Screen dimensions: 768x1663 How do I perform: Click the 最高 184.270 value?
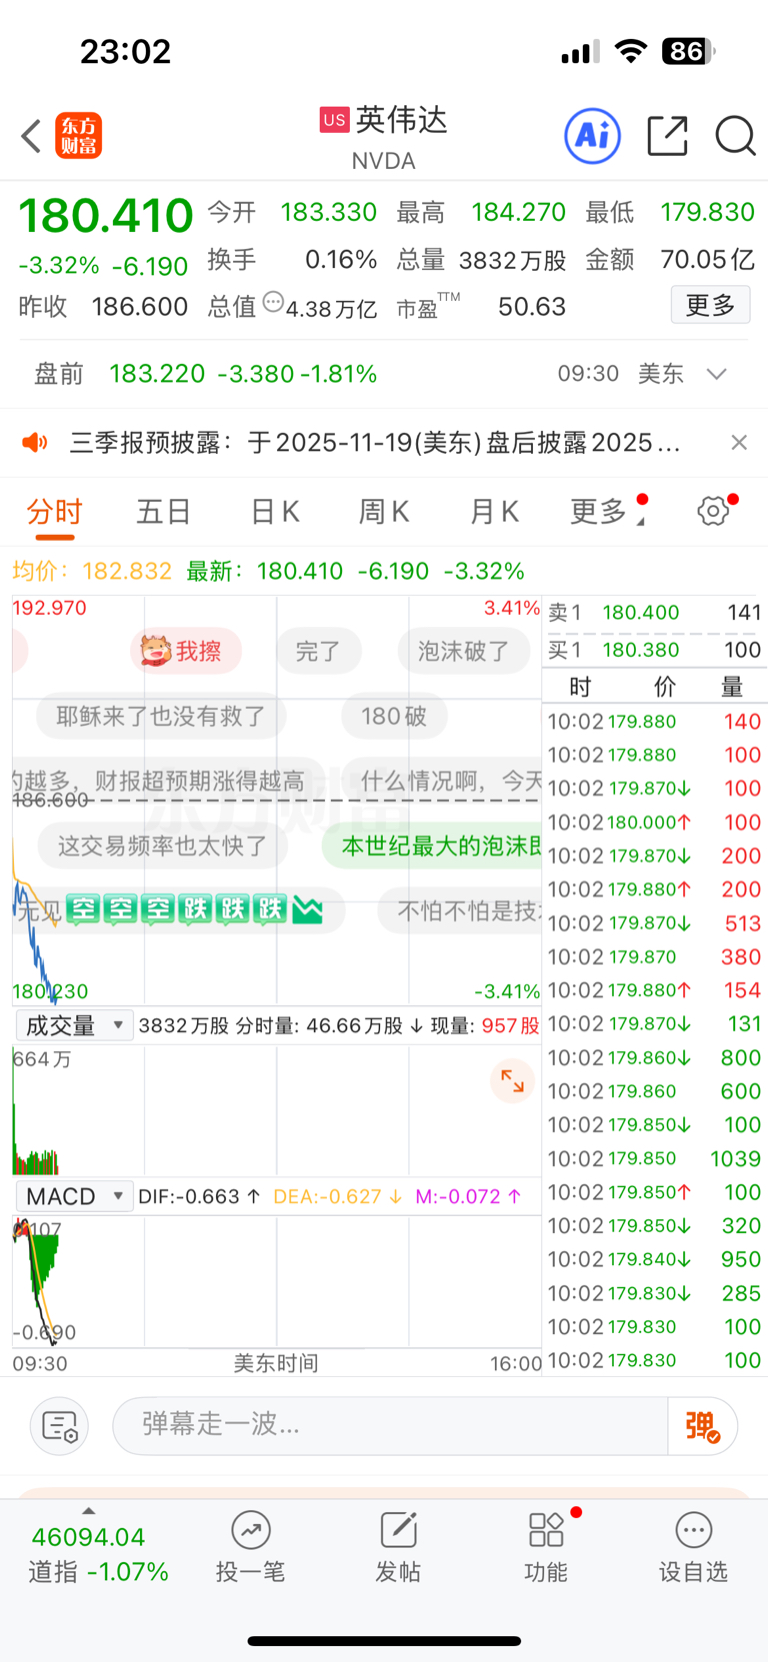point(518,212)
